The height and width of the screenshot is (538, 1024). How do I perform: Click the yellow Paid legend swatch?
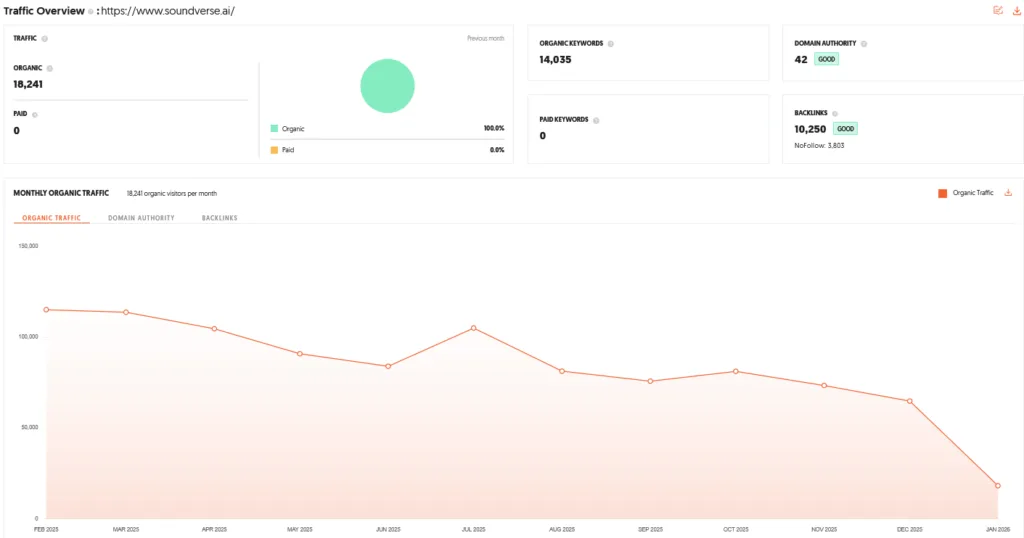(x=274, y=150)
